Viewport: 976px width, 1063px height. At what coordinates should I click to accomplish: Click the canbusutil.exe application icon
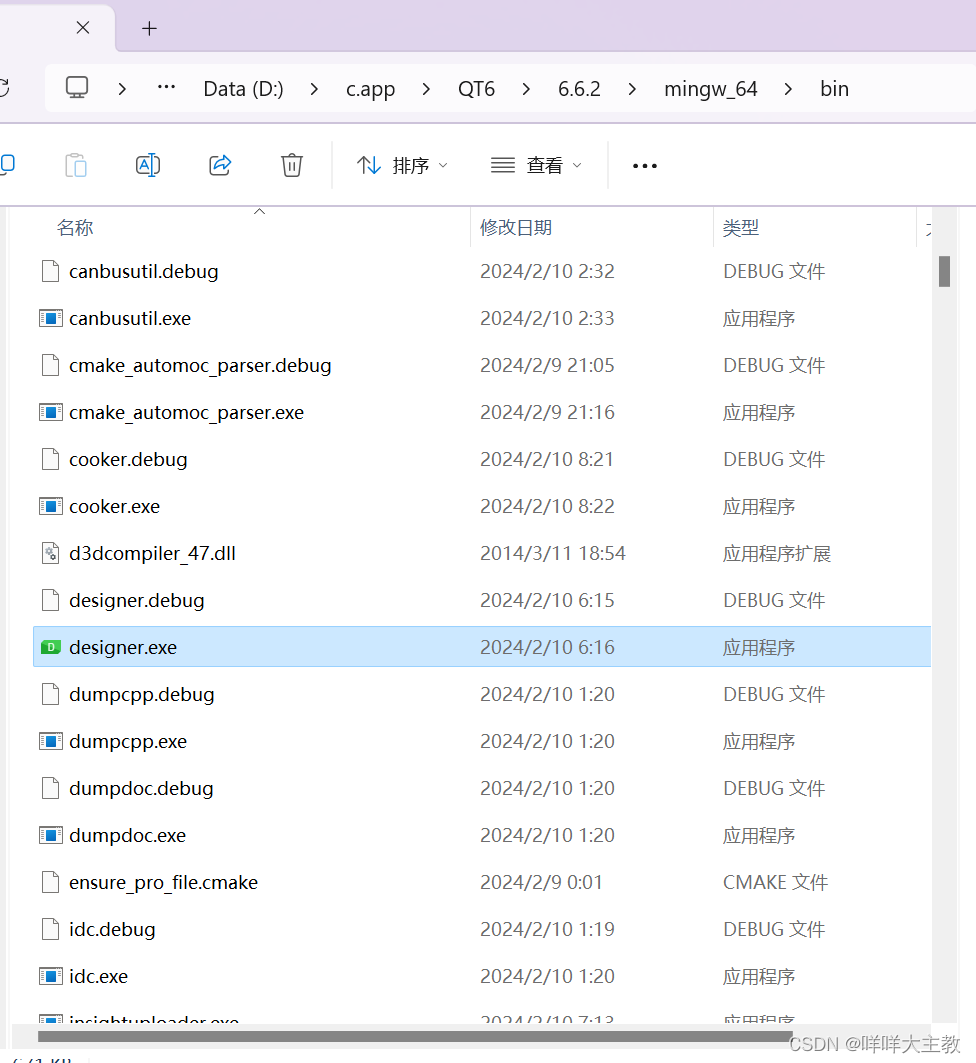(50, 318)
